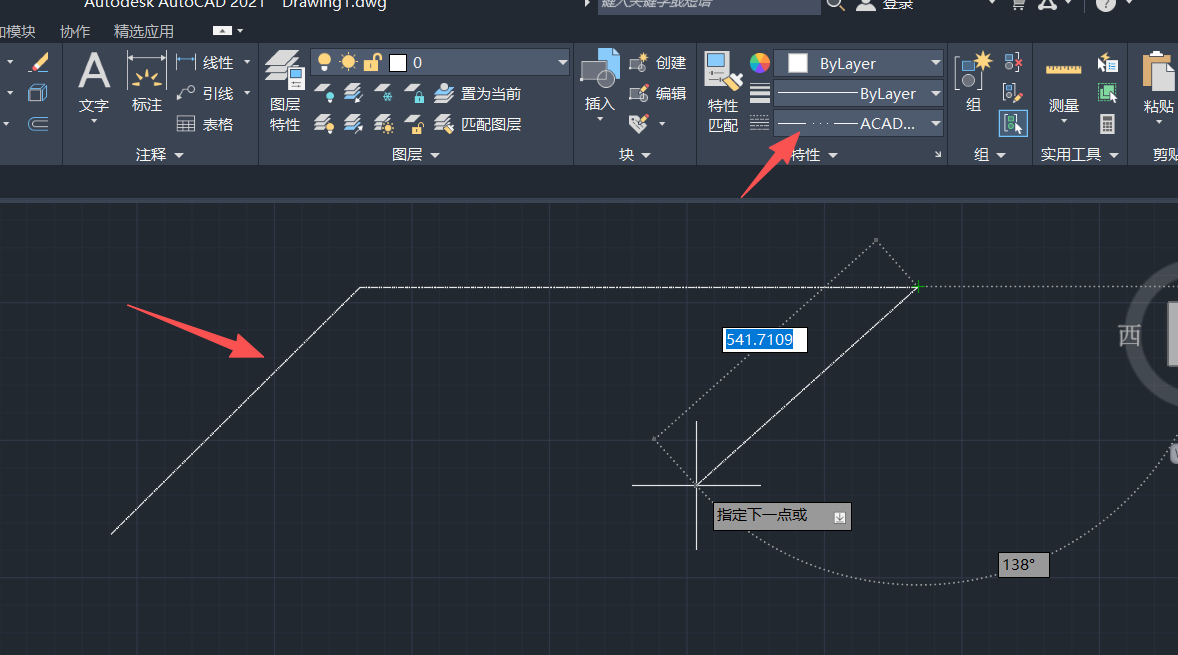This screenshot has width=1178, height=655.
Task: Open the quick calculator icon
Action: click(x=1107, y=124)
